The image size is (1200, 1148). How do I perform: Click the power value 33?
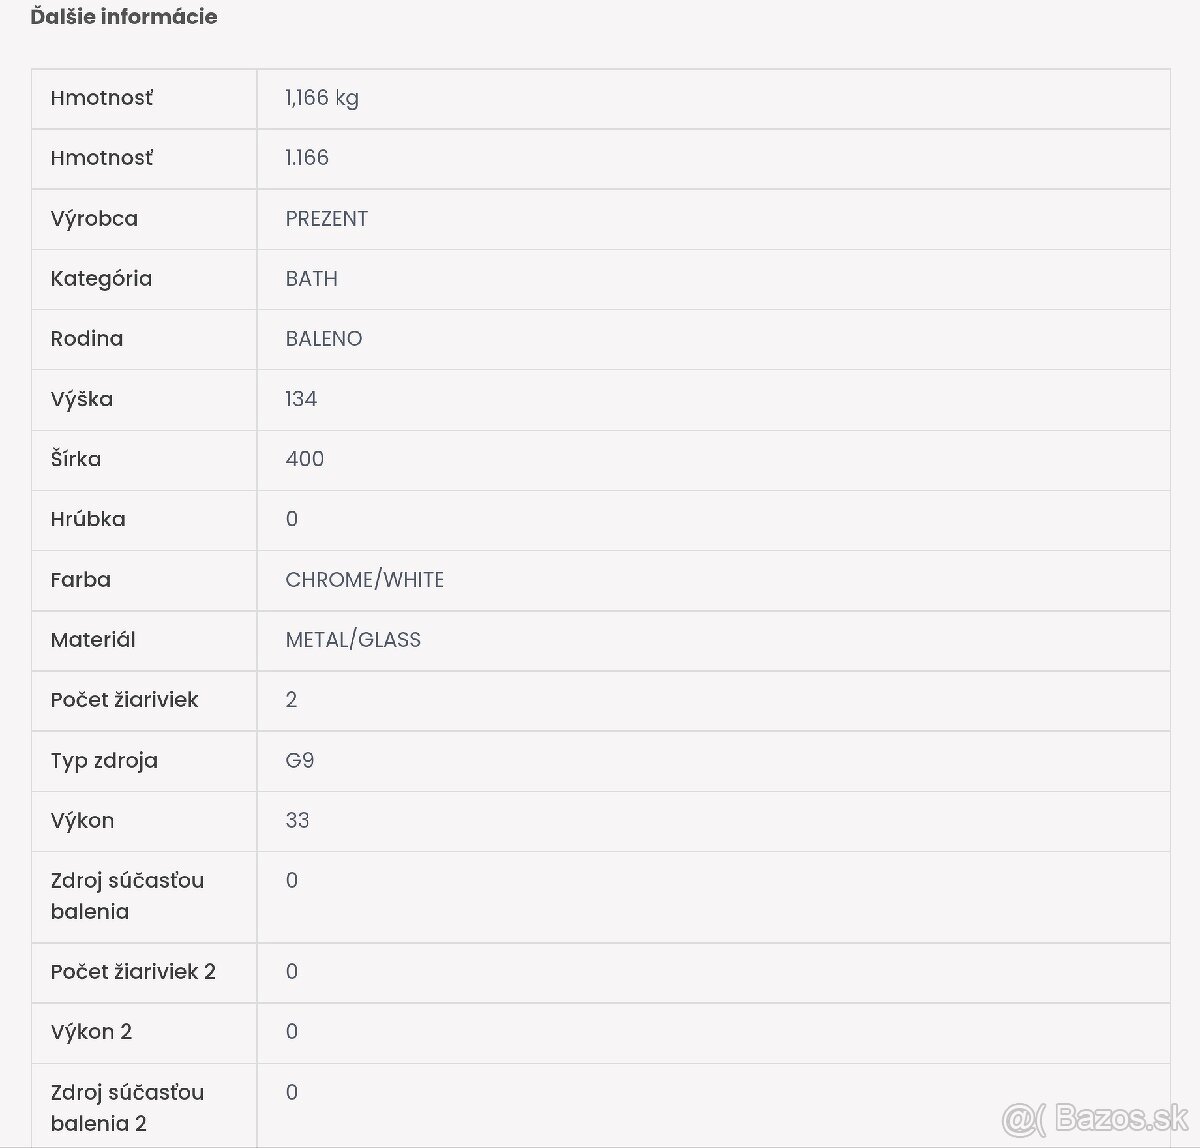297,820
